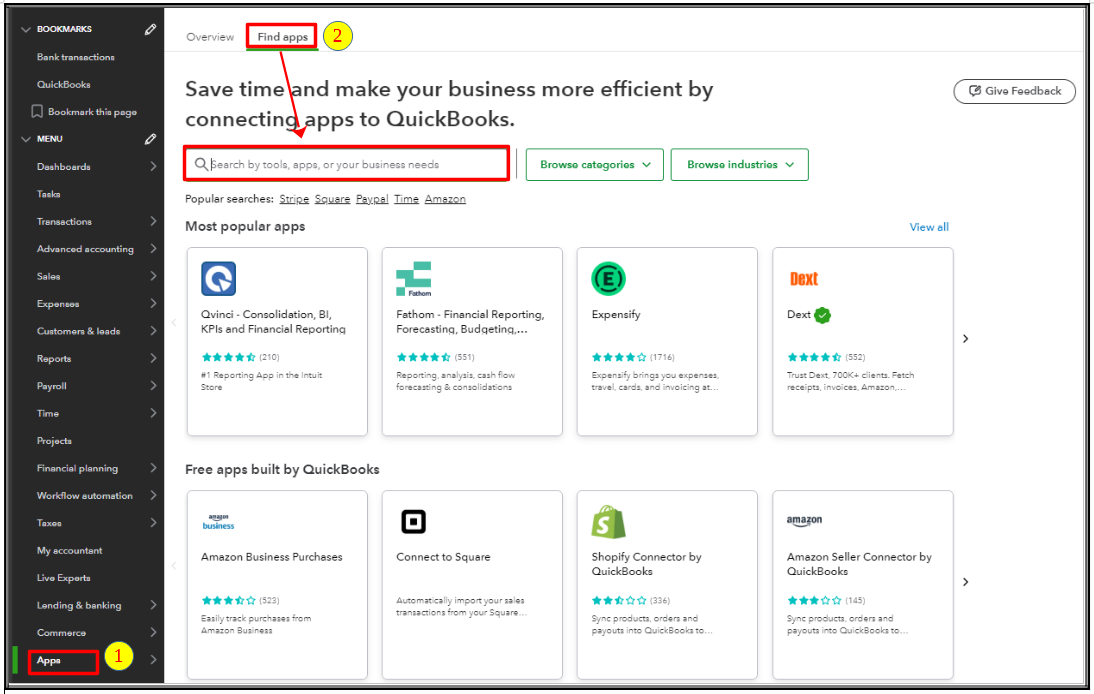The width and height of the screenshot is (1094, 694).
Task: Click the search magnifier icon
Action: 201,164
